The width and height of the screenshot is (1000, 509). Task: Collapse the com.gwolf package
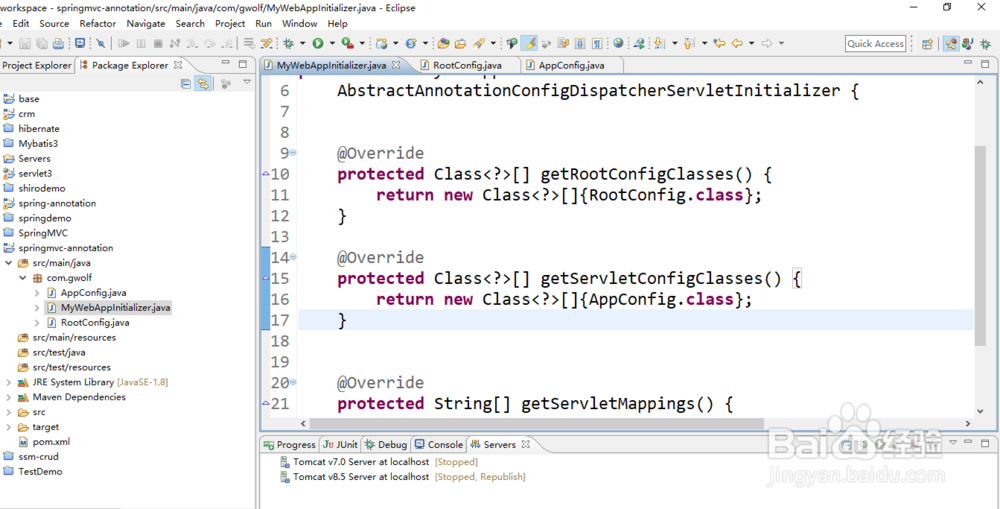tap(22, 278)
